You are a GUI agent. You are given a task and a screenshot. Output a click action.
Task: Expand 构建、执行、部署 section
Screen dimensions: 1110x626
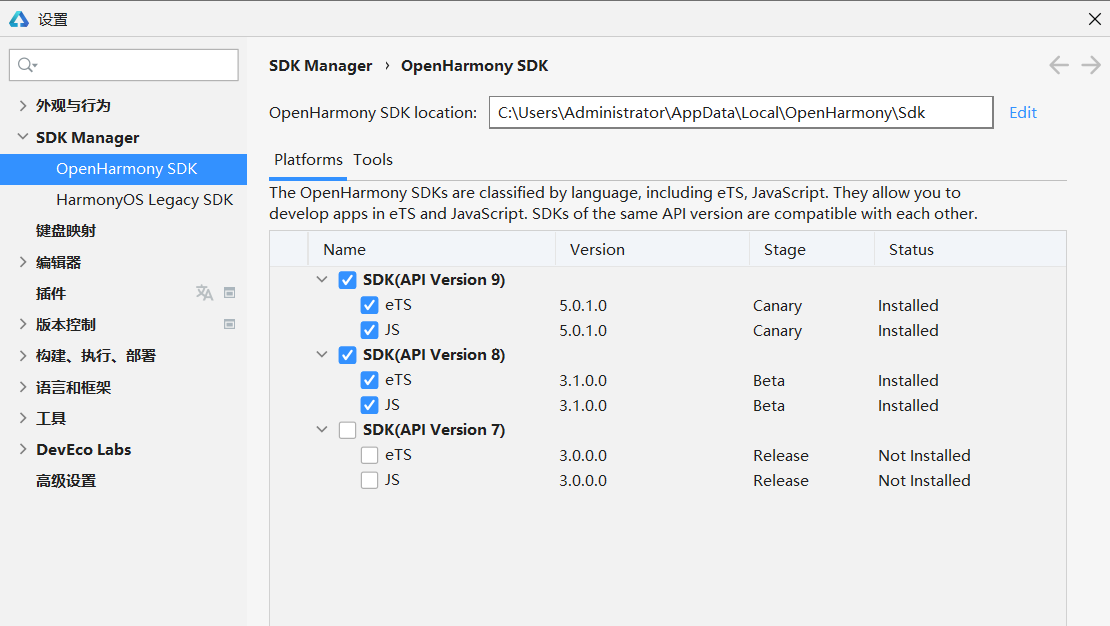tap(23, 355)
